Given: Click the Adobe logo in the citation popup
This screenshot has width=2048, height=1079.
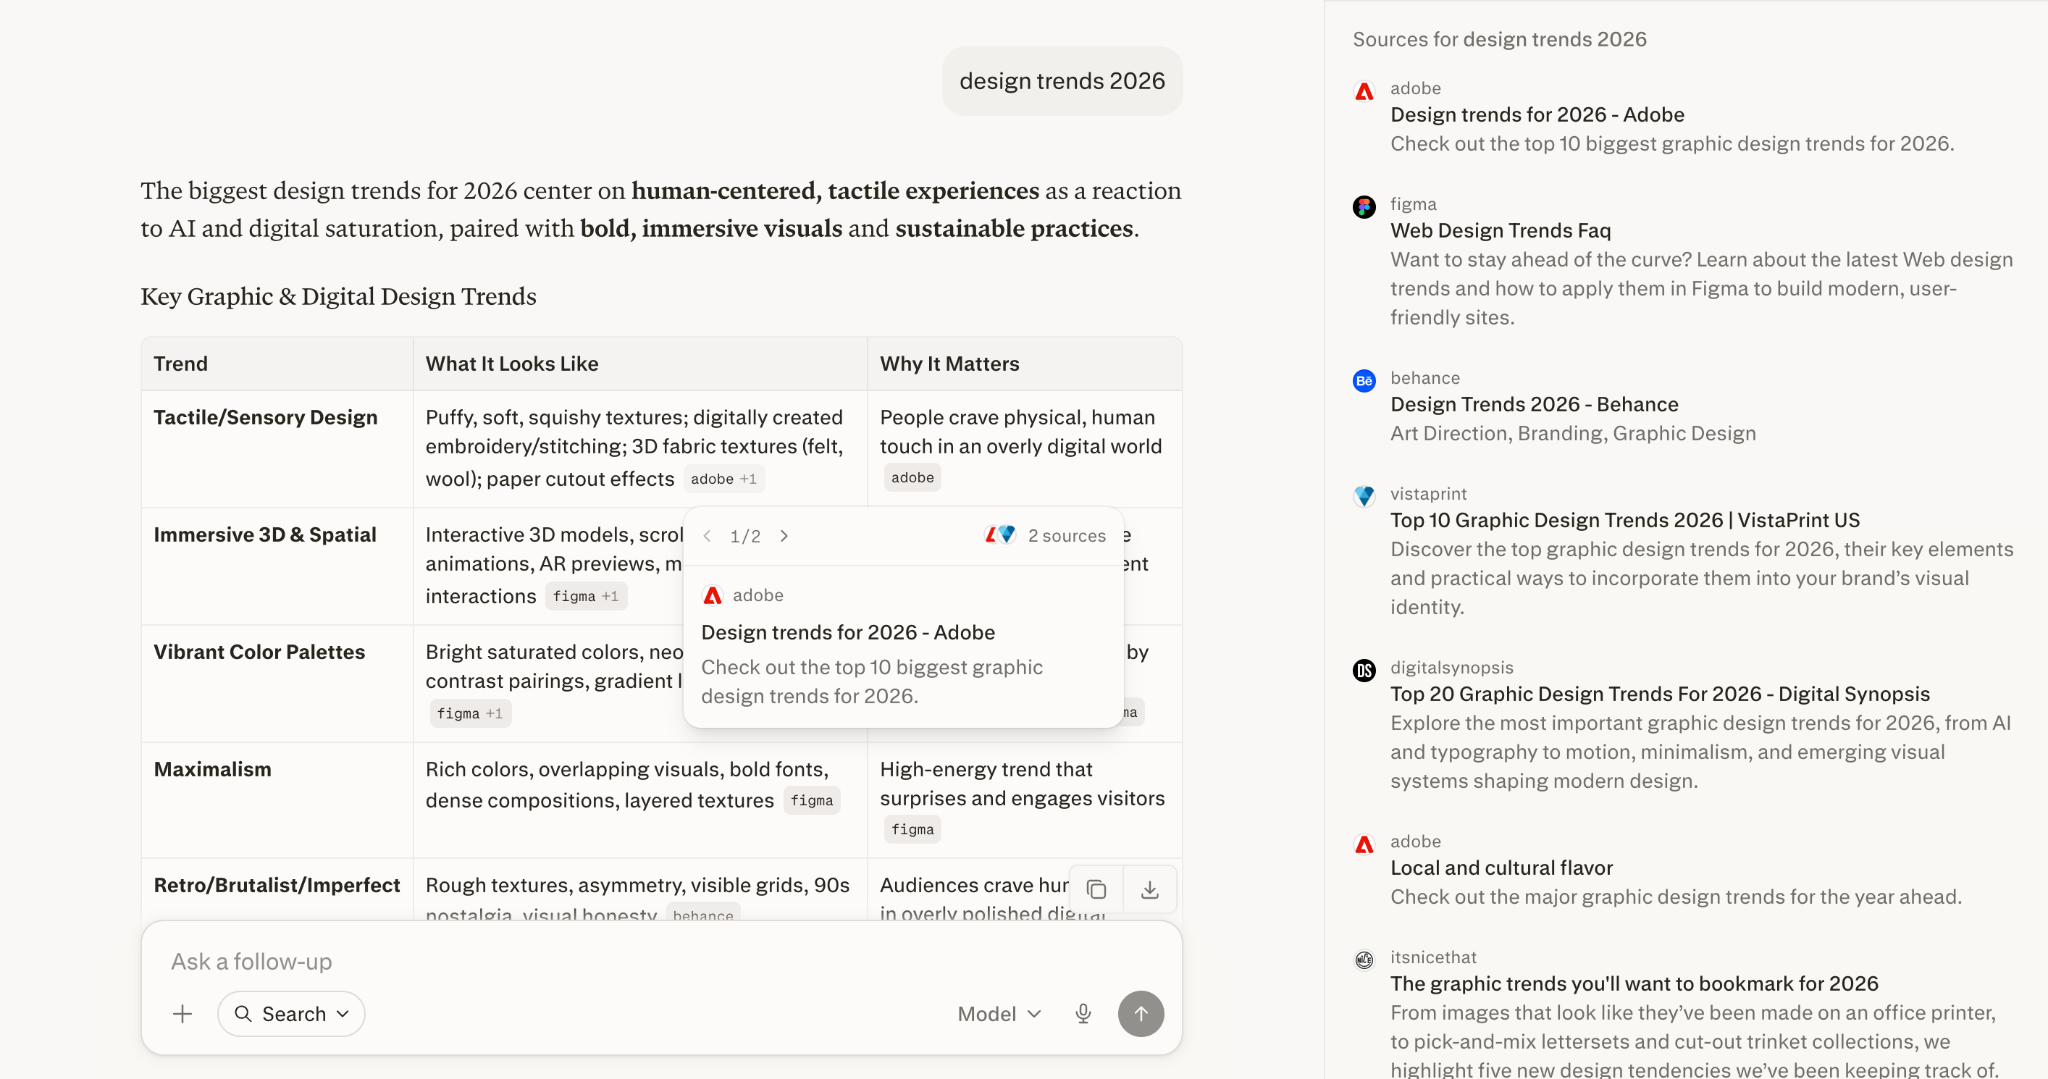Looking at the screenshot, I should tap(712, 595).
